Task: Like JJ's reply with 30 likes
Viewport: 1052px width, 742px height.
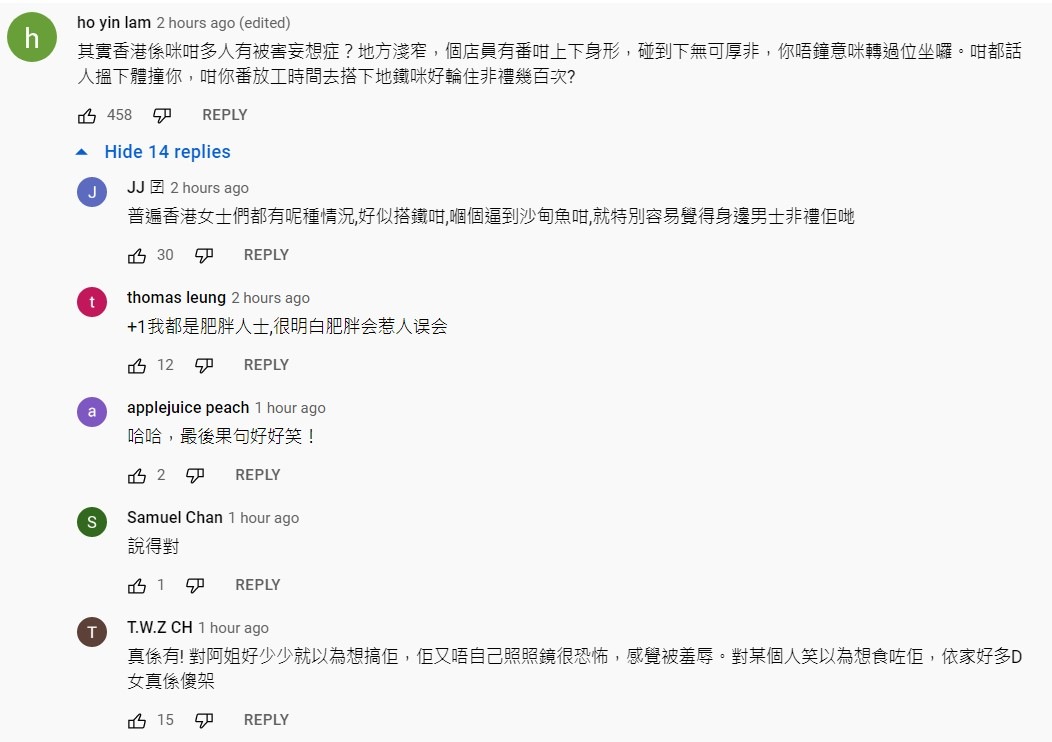Action: (x=137, y=256)
